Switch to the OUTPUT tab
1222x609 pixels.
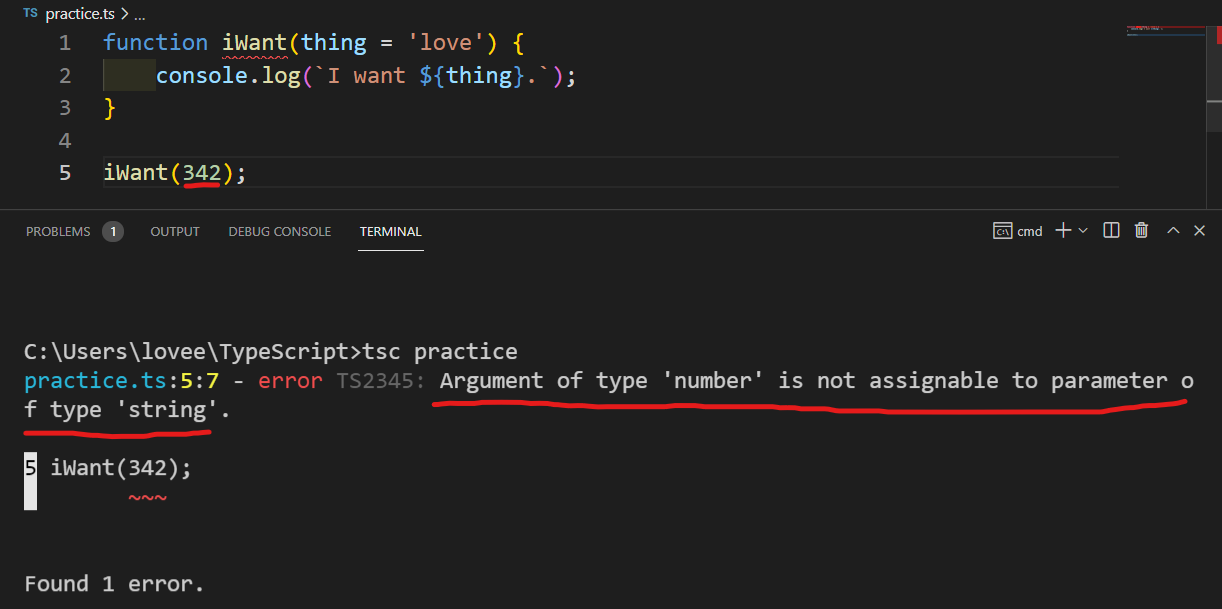(175, 231)
